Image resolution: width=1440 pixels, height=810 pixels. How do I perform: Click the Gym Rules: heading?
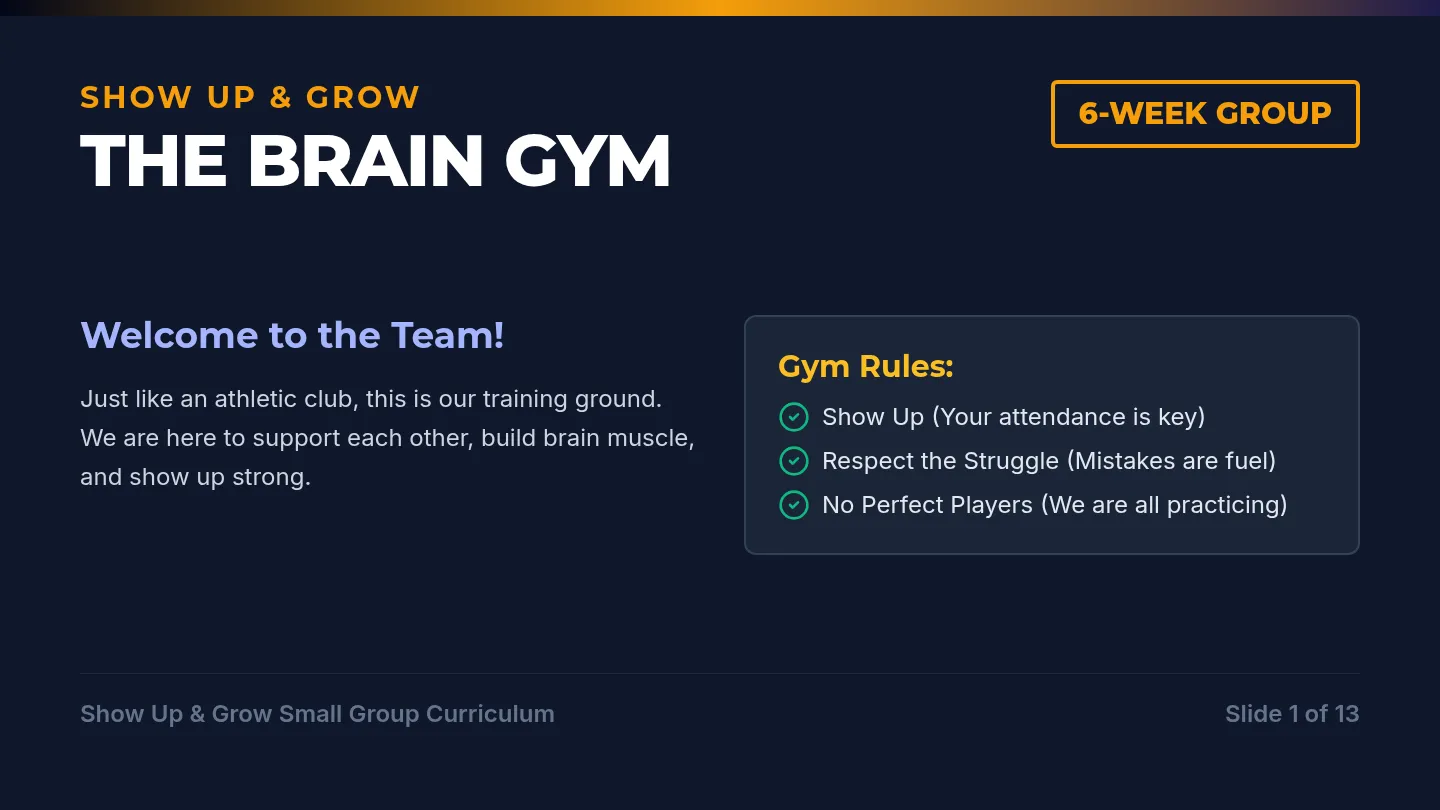[866, 367]
